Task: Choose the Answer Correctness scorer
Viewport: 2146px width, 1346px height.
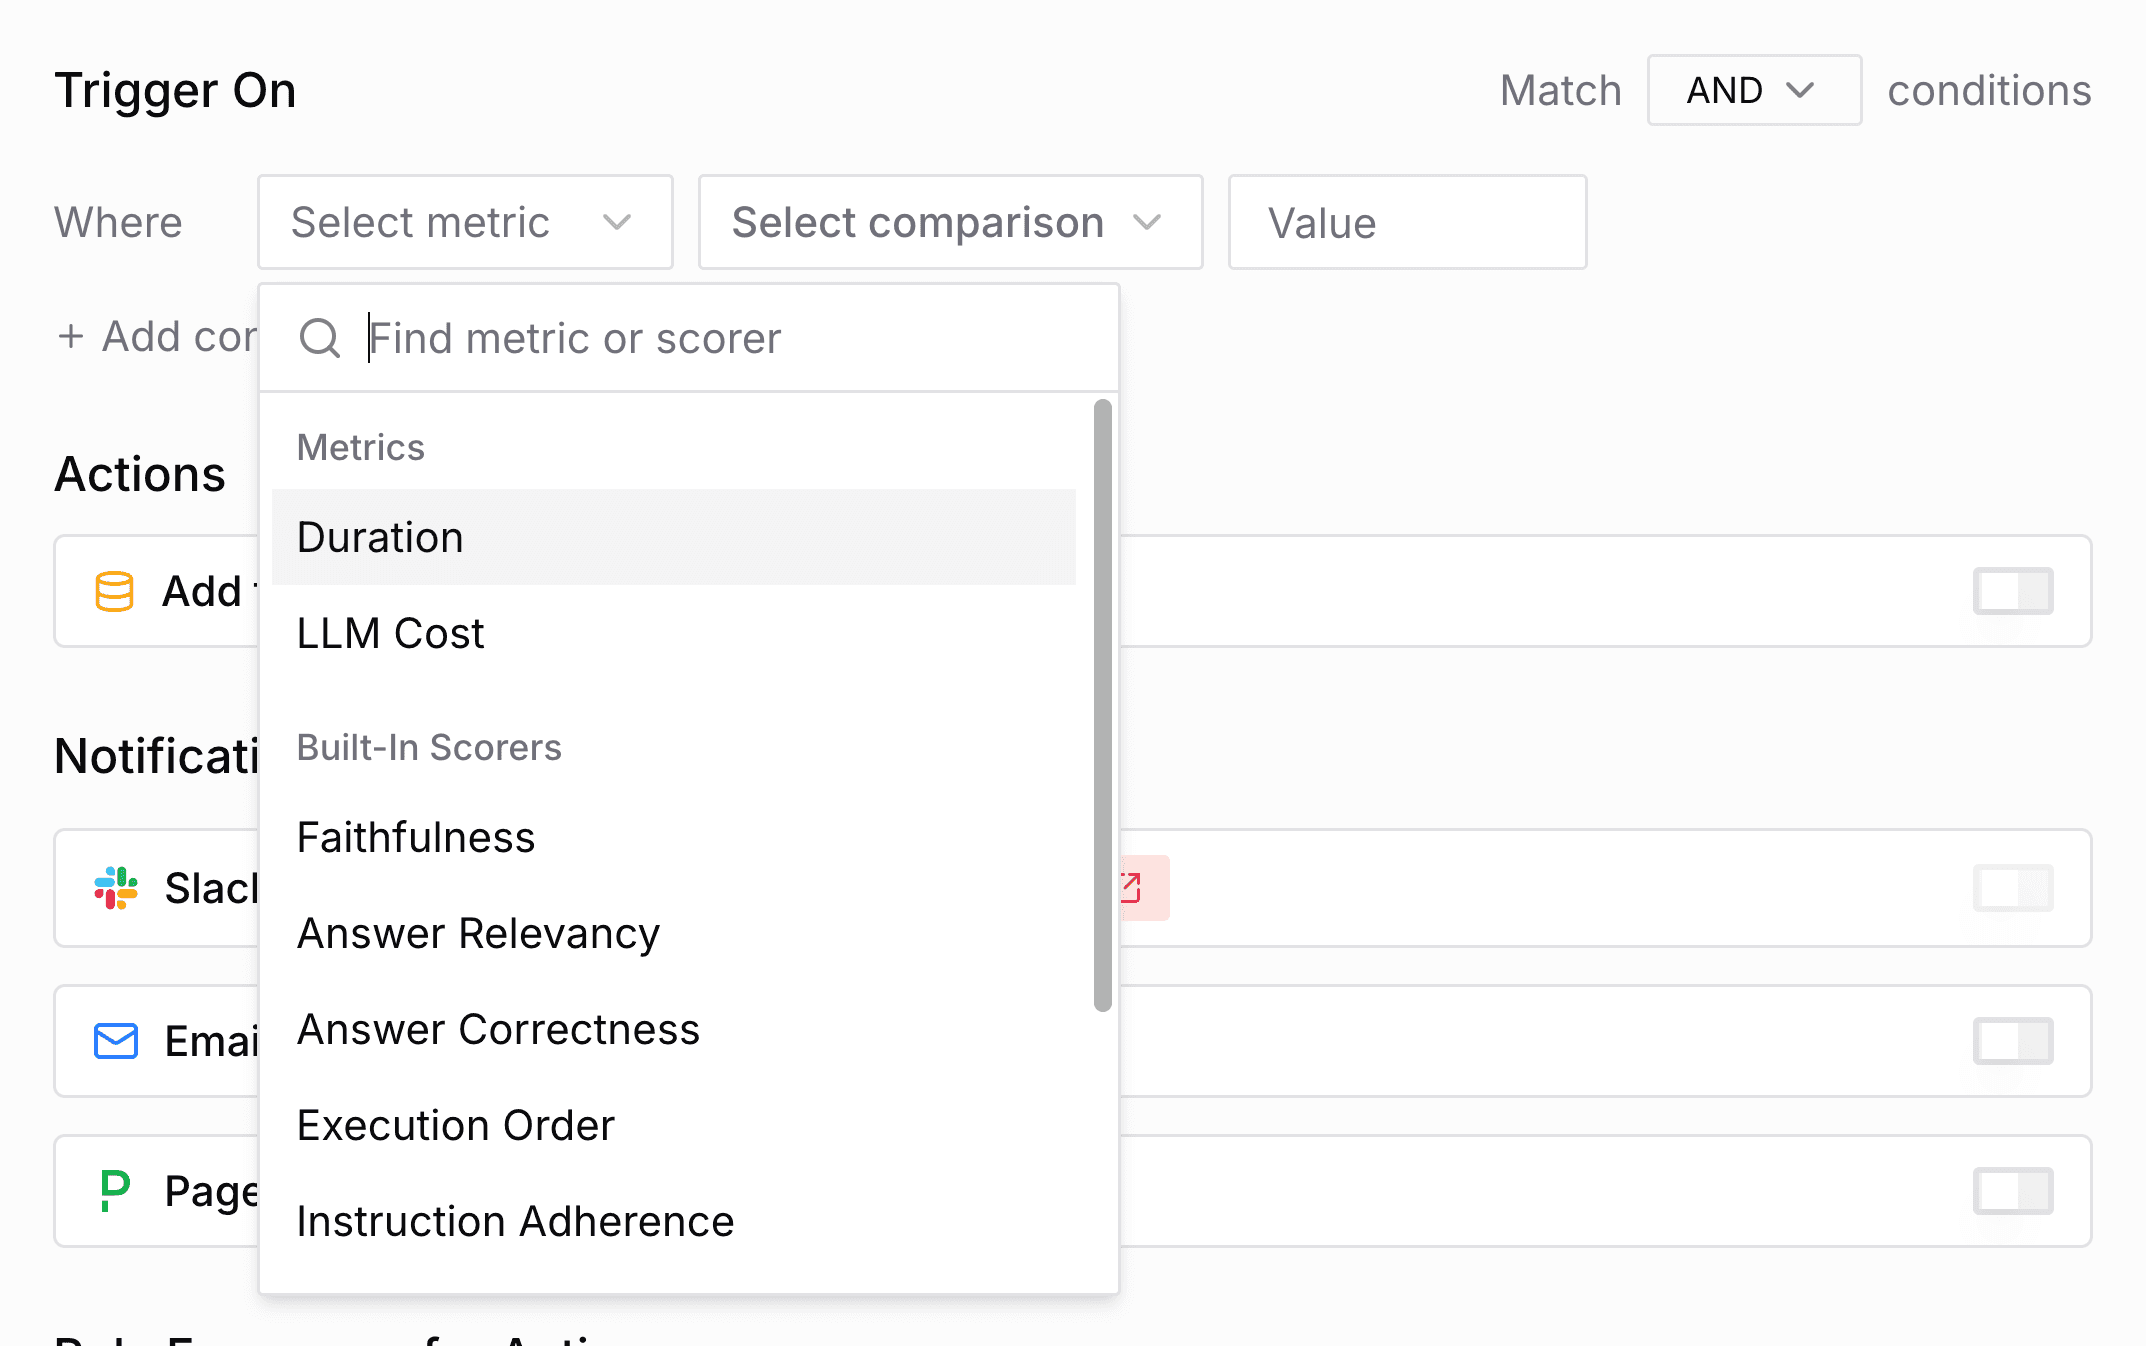Action: 498,1029
